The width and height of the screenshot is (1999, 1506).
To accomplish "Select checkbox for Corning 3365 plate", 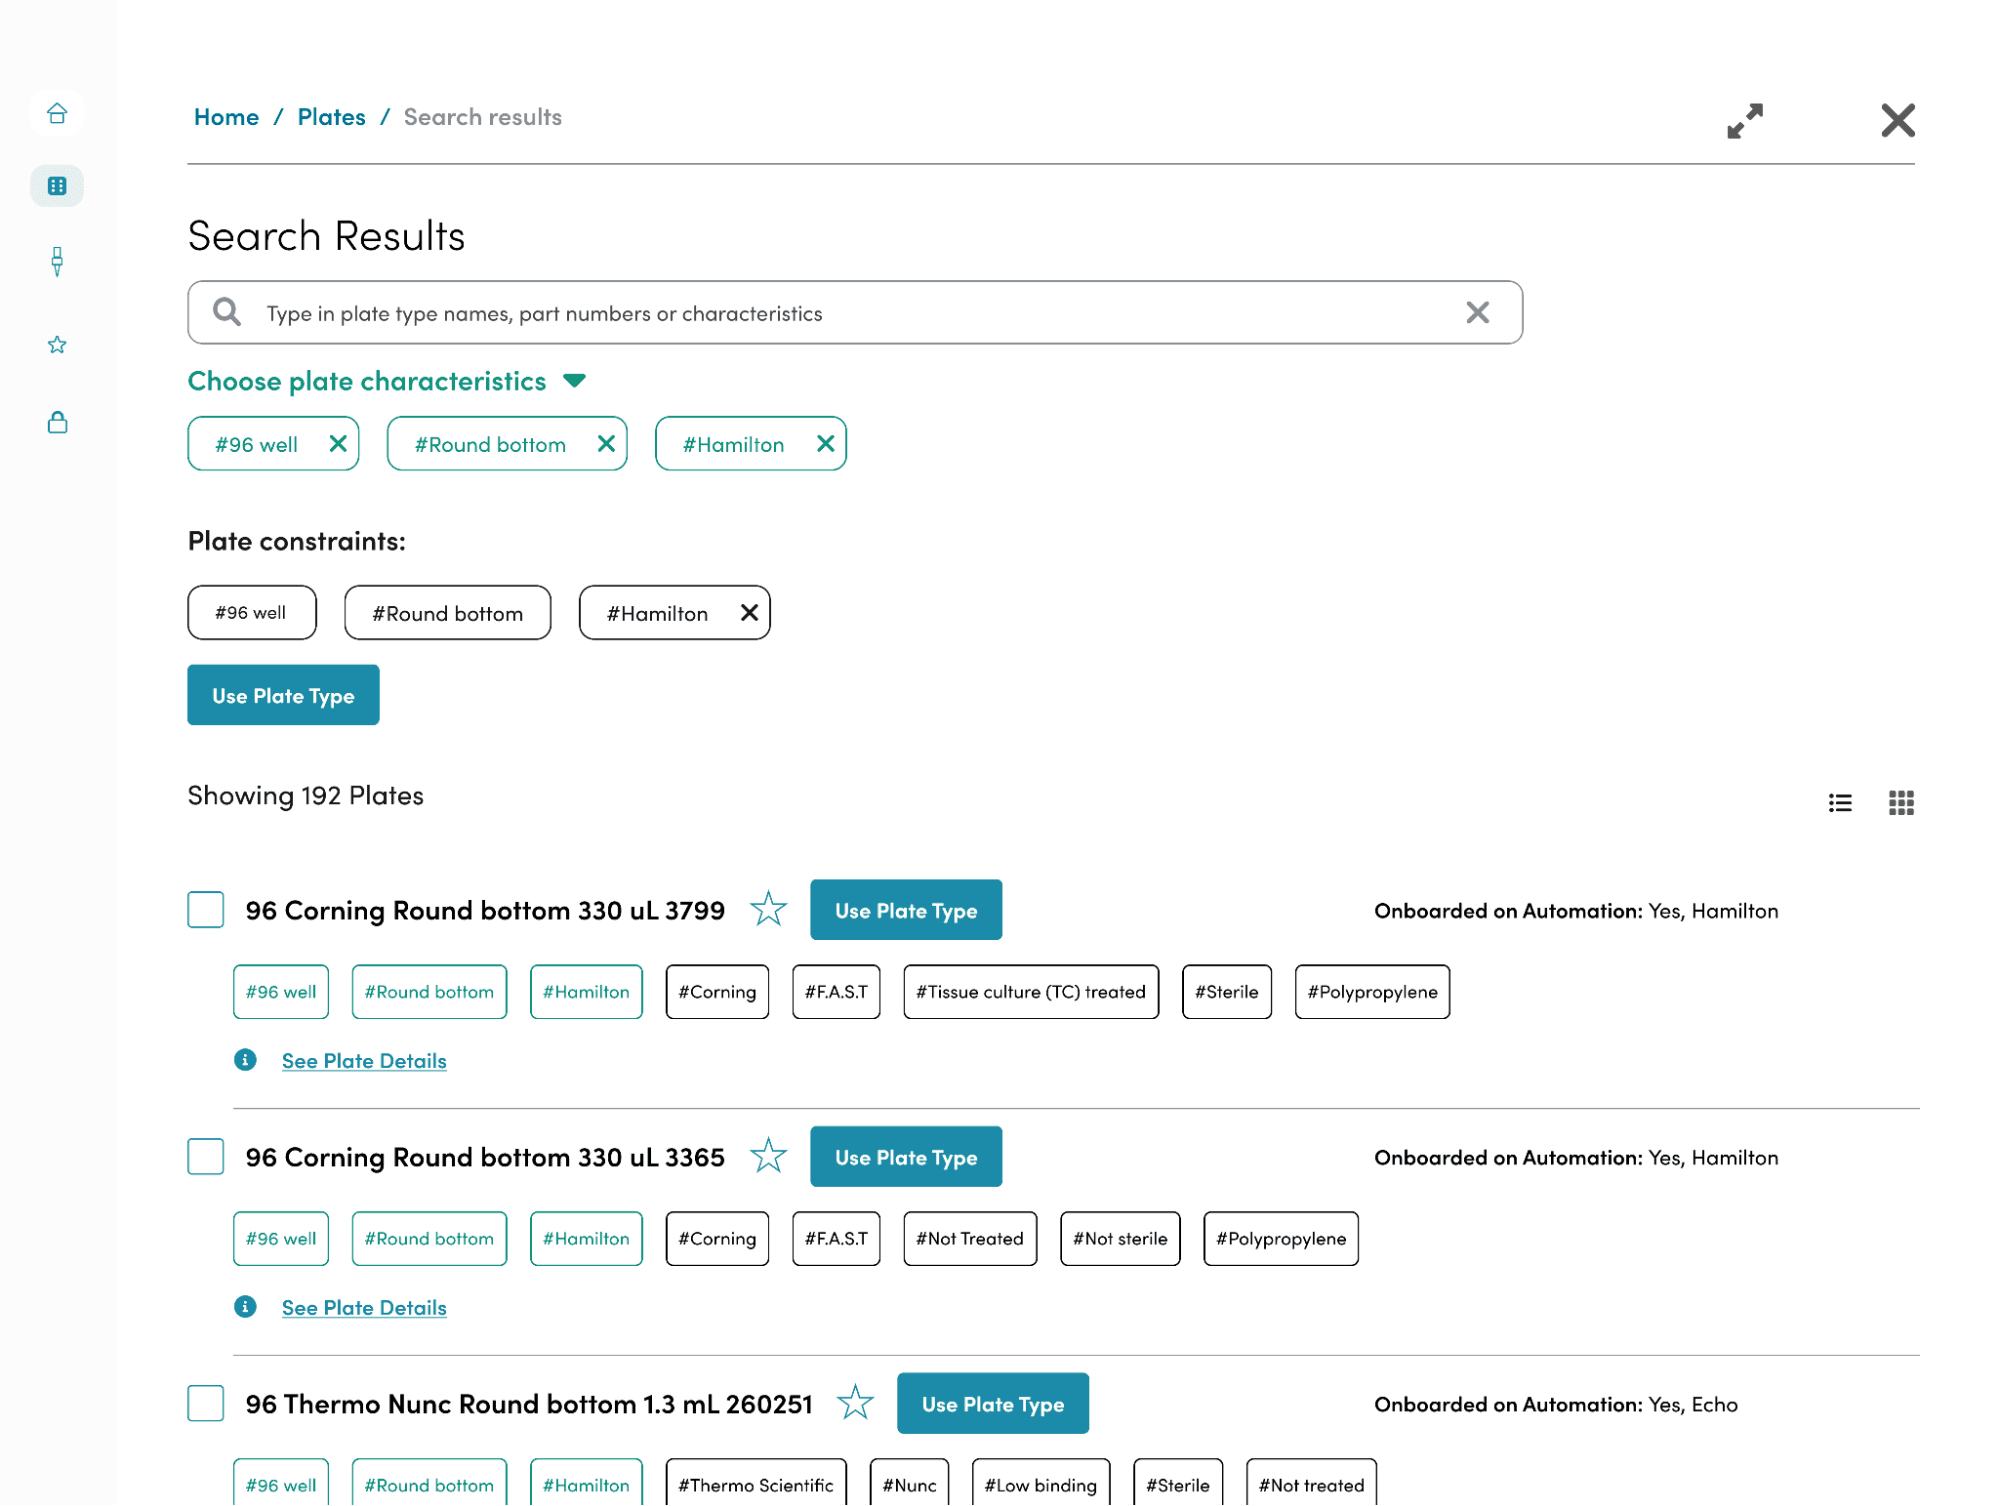I will click(x=206, y=1157).
